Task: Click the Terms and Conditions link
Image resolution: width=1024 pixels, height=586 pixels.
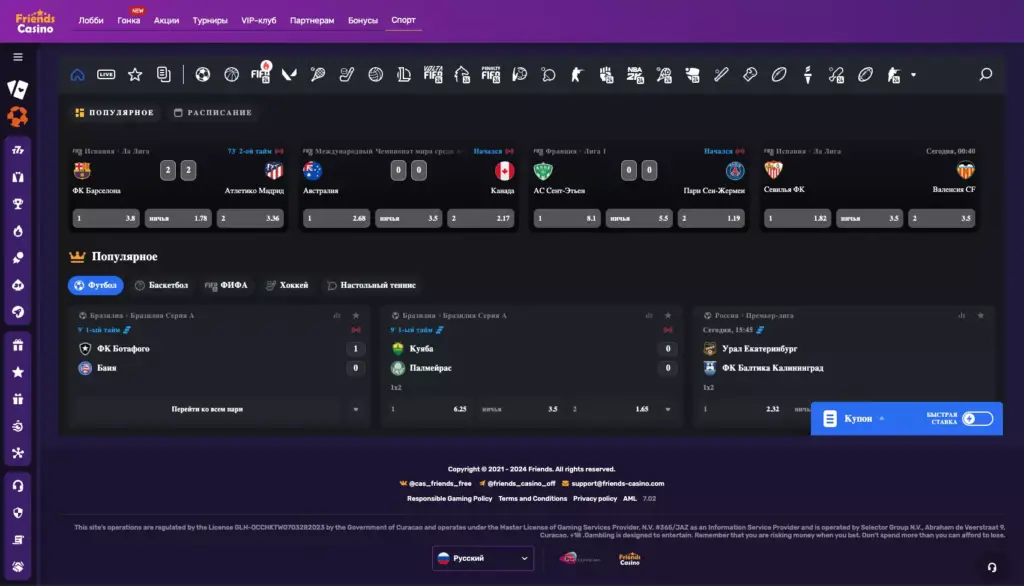Action: [532, 498]
